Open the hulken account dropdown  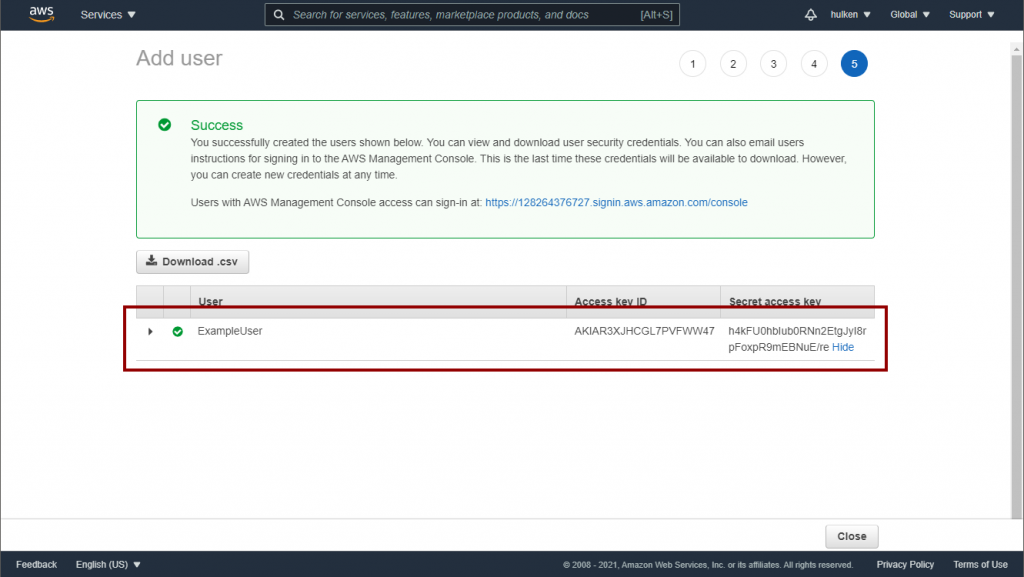click(x=851, y=15)
